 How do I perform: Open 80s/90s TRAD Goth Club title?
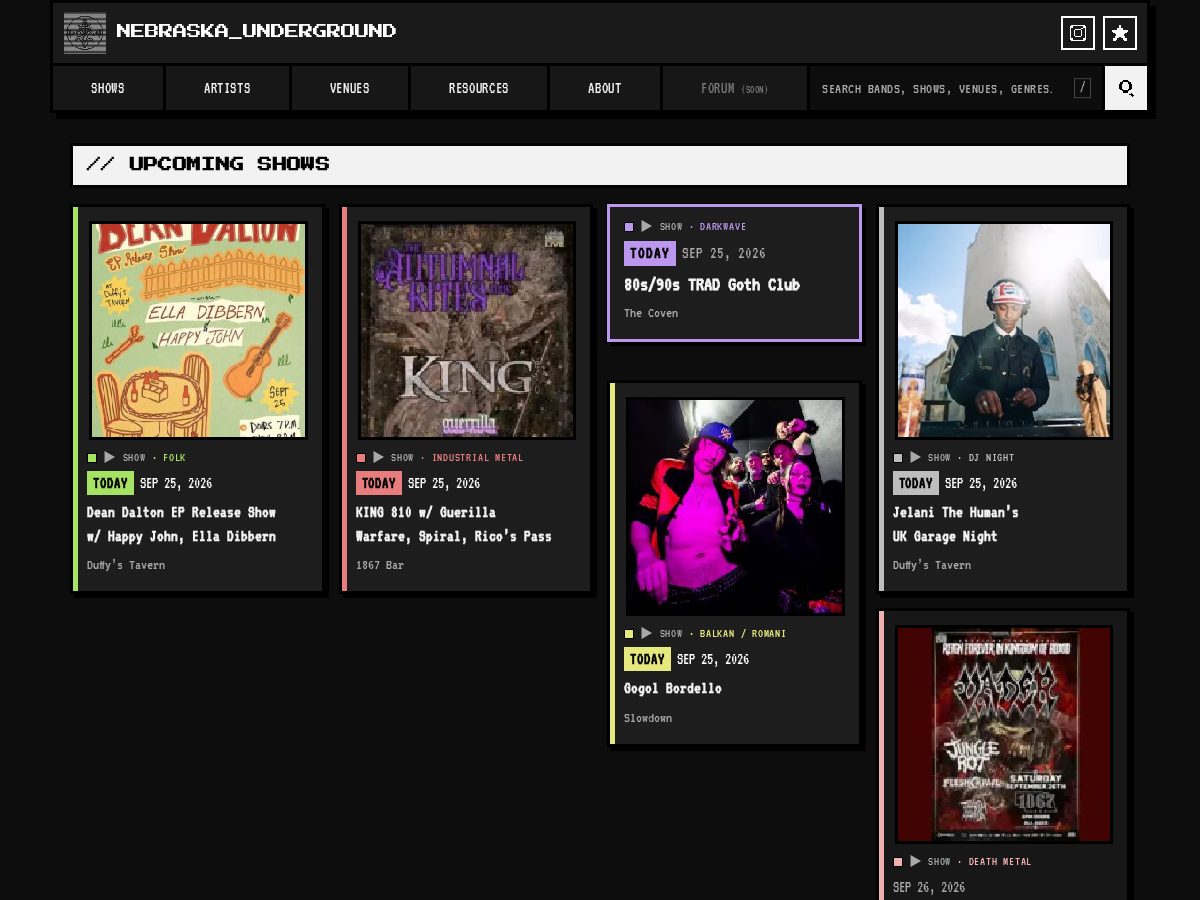[x=712, y=285]
